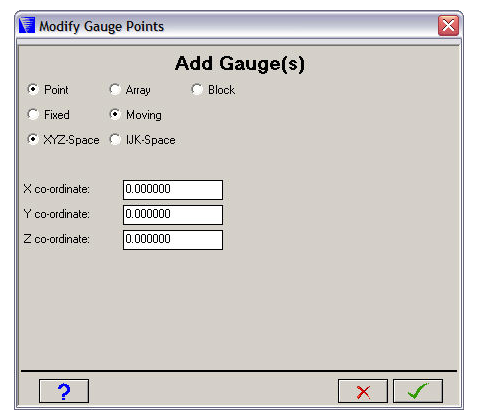Viewport: 479px width, 420px height.
Task: Click the Z co-ordinate label
Action: [x=56, y=239]
